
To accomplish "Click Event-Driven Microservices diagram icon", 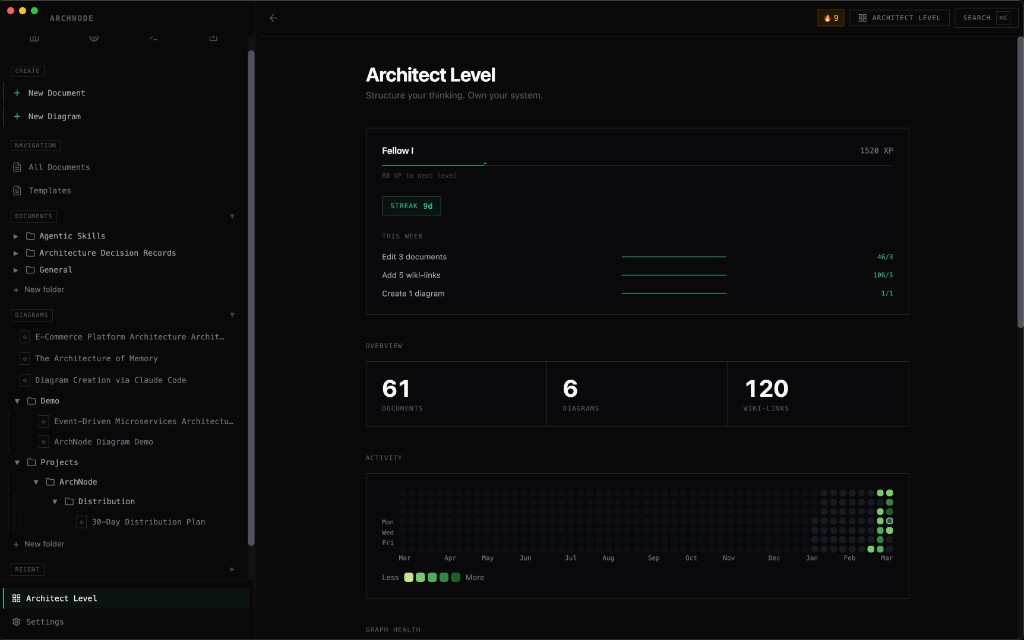I will click(43, 422).
